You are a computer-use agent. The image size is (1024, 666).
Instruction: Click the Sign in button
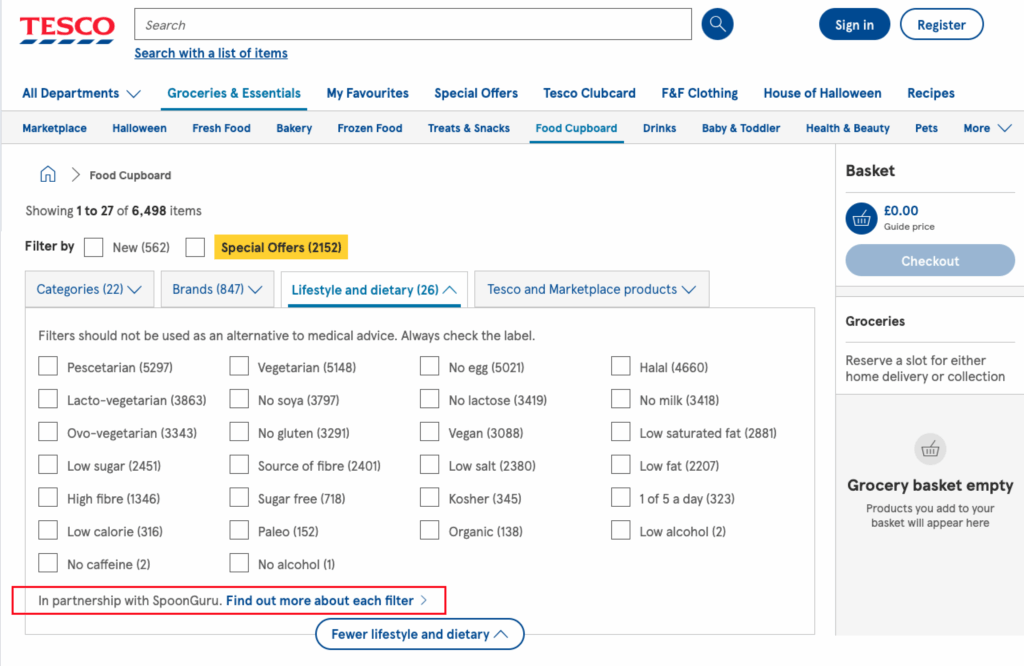(x=854, y=25)
